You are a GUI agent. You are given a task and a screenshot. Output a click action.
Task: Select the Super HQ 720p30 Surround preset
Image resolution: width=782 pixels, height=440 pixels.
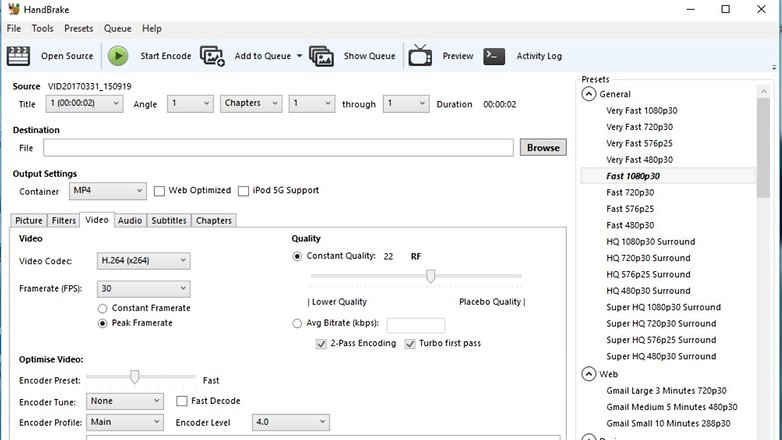click(661, 324)
